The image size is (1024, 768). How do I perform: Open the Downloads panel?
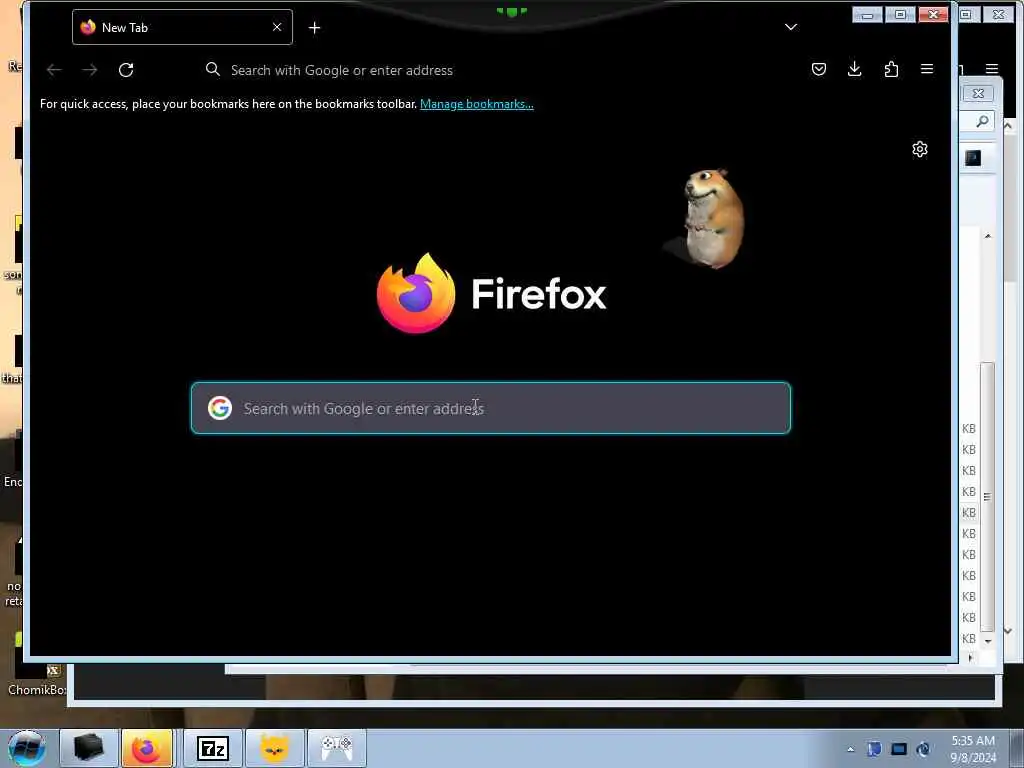(x=854, y=69)
